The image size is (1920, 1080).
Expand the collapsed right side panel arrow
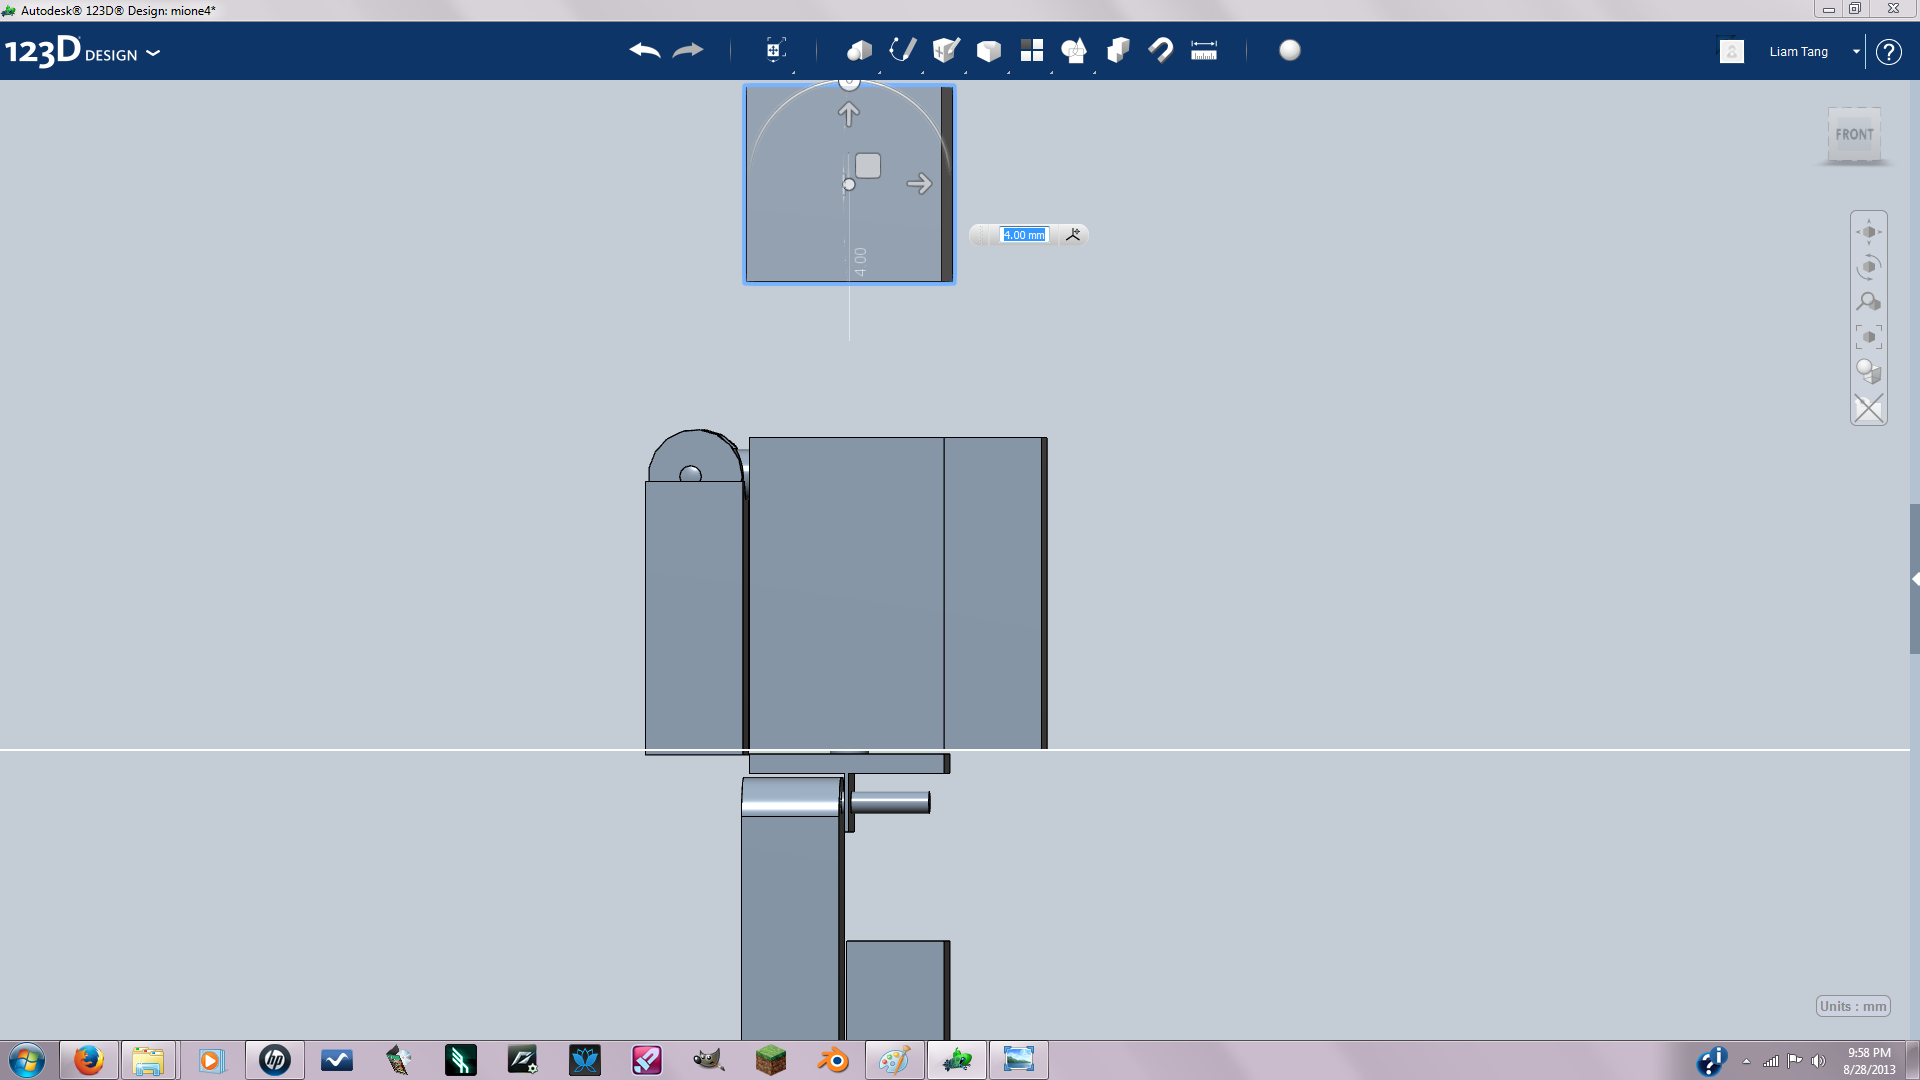(x=1915, y=579)
